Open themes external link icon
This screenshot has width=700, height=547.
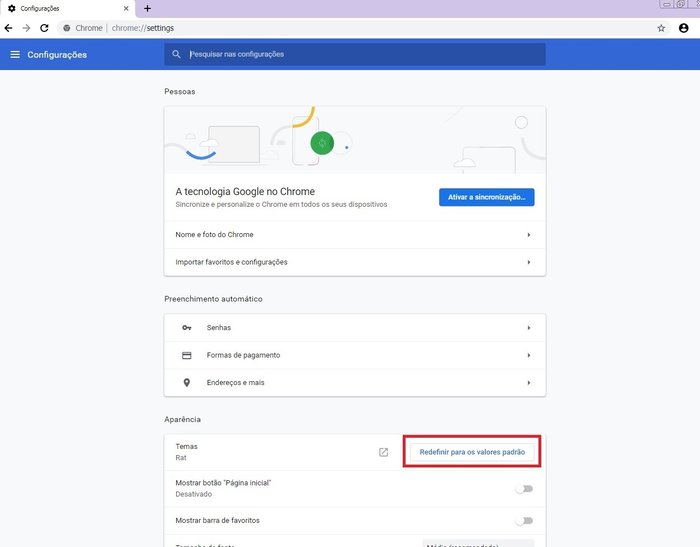383,452
